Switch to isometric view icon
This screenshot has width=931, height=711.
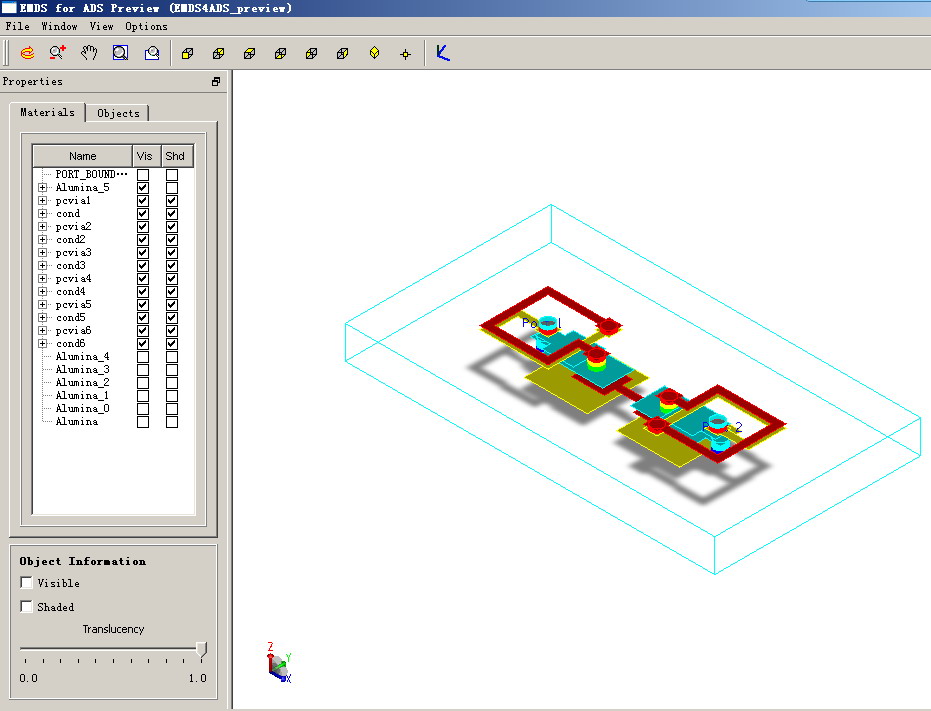[374, 53]
